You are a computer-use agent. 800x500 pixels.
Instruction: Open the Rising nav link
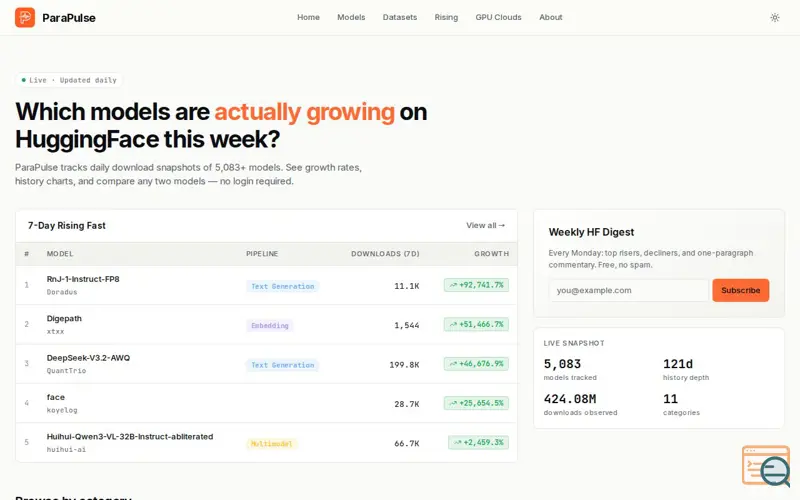point(446,17)
